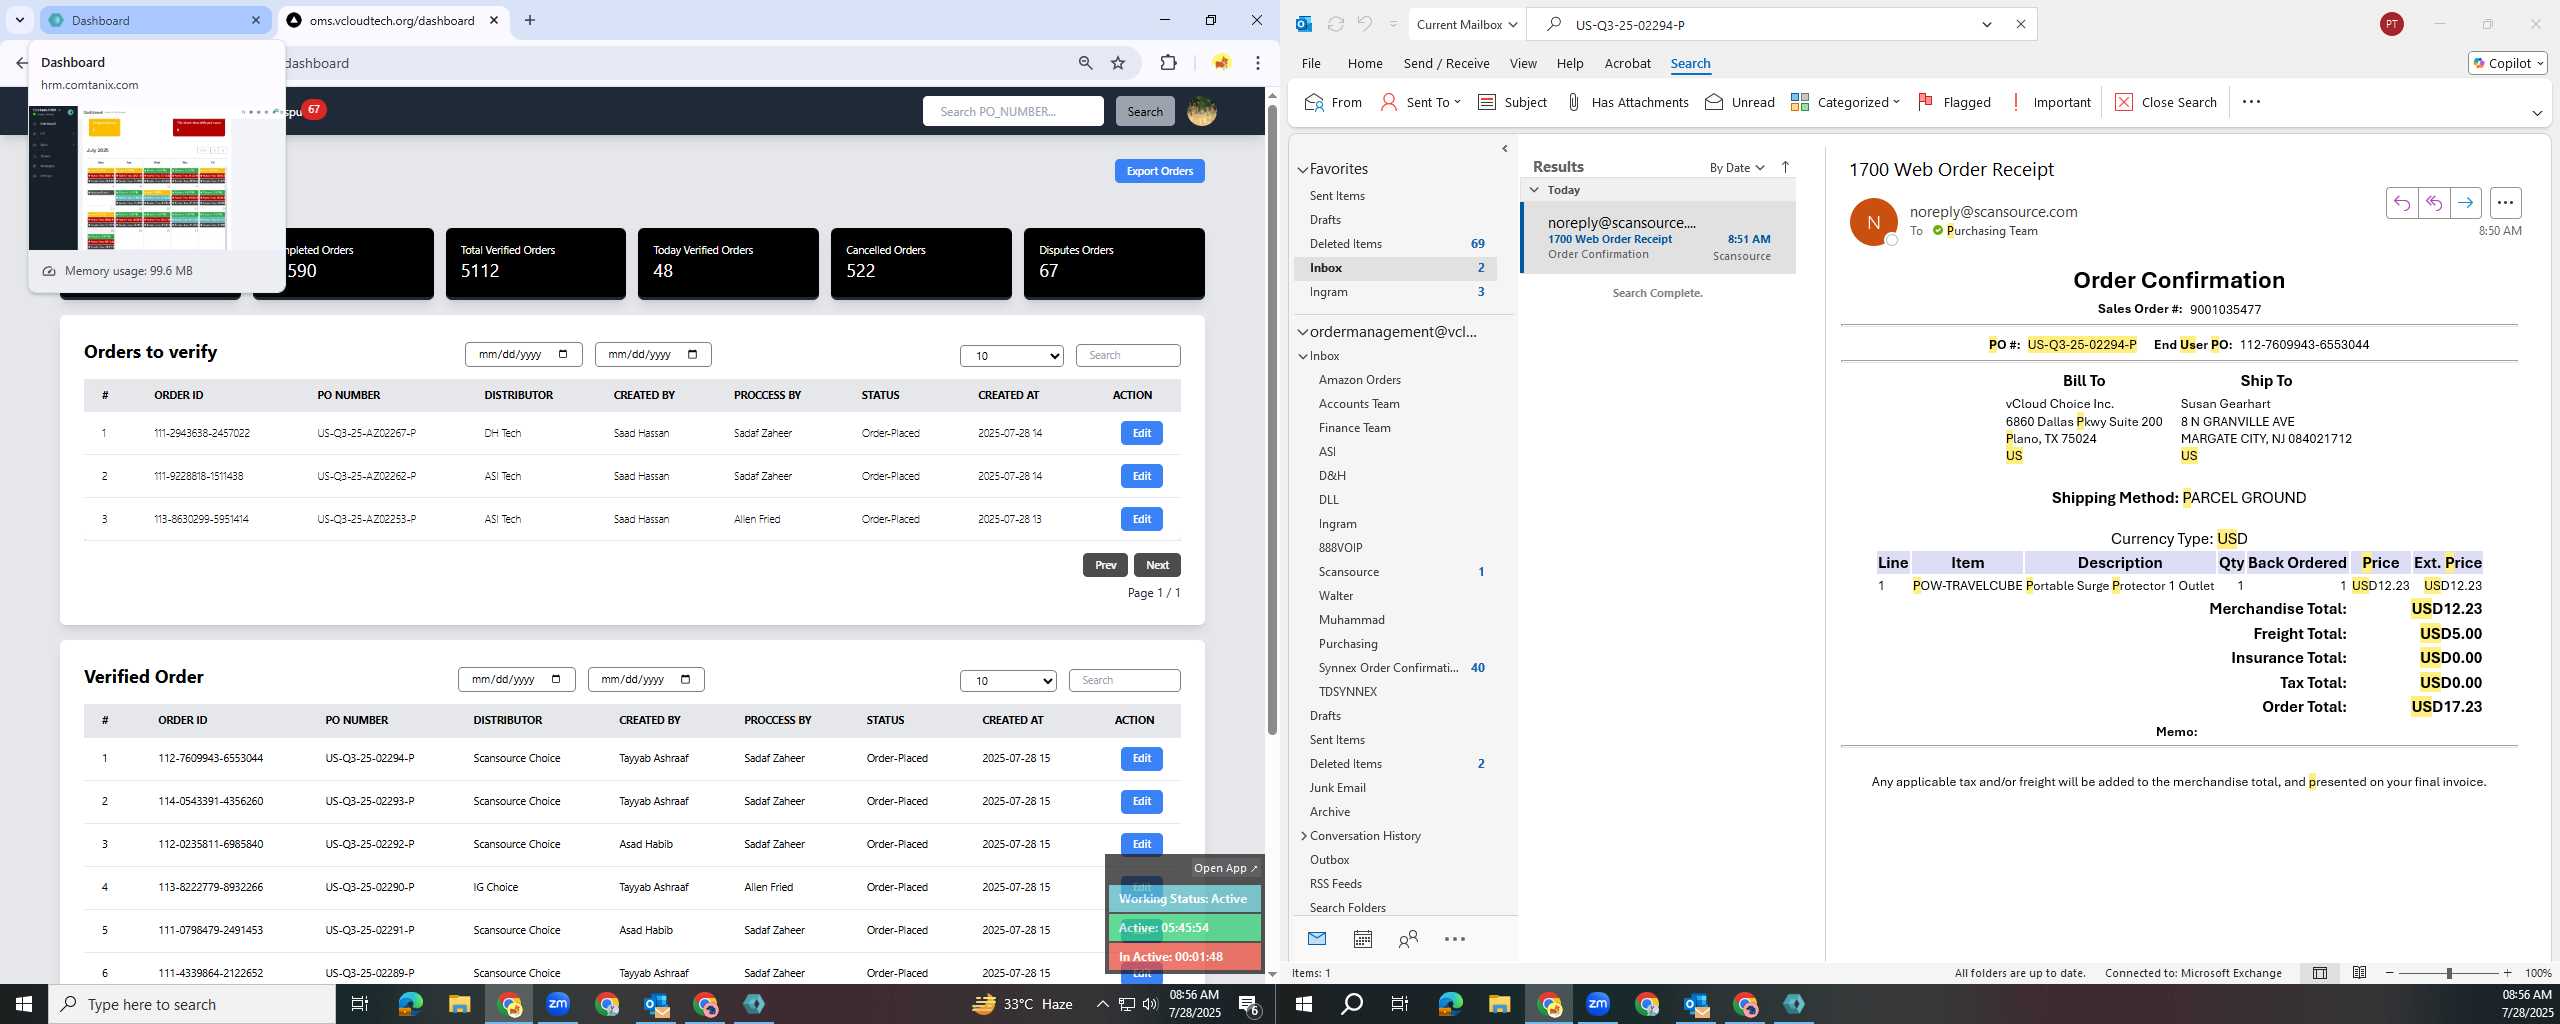Open Outlook People navigation icon
This screenshot has height=1024, width=2560.
1408,939
